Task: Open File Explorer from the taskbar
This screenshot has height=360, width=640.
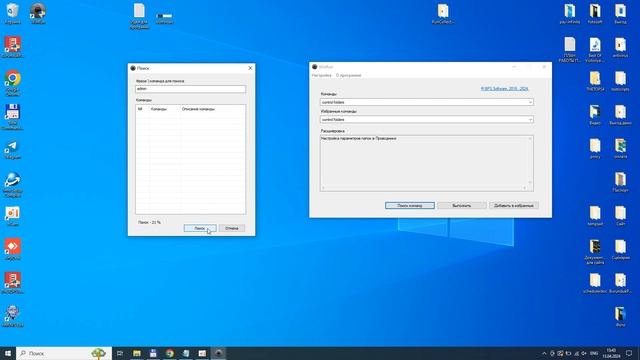Action: 137,353
